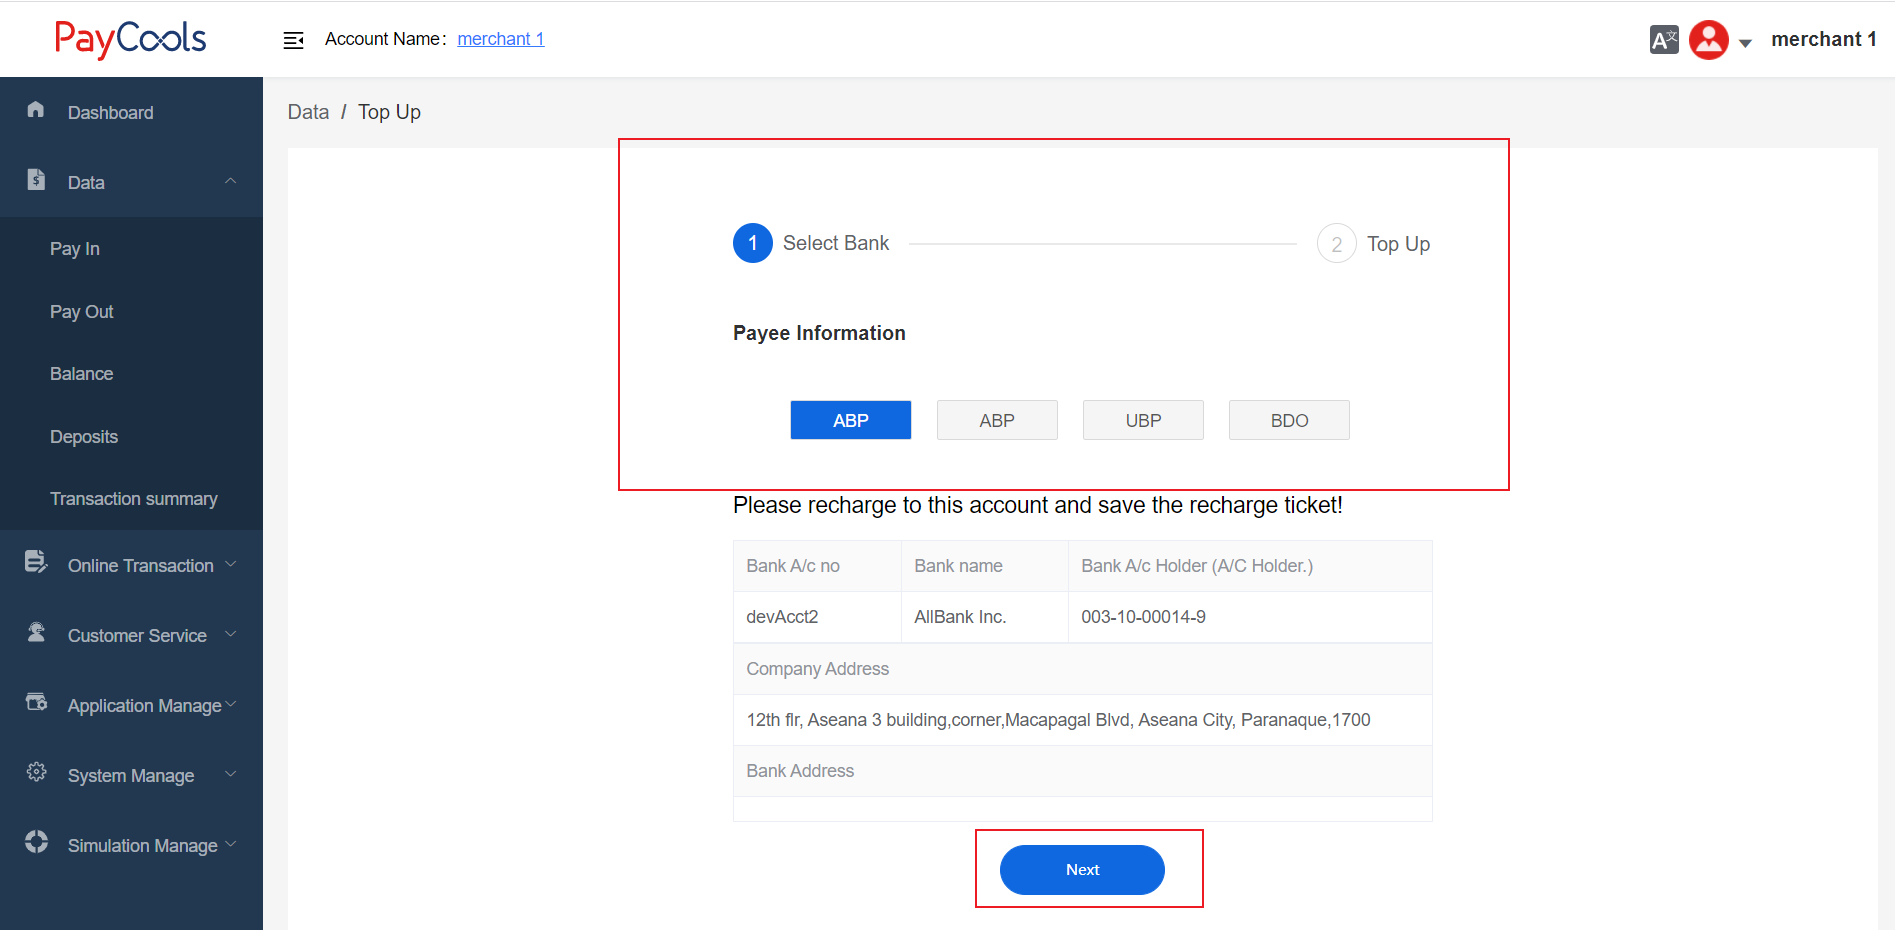Image resolution: width=1895 pixels, height=930 pixels.
Task: Select the highlighted blue ABP bank
Action: pyautogui.click(x=850, y=420)
